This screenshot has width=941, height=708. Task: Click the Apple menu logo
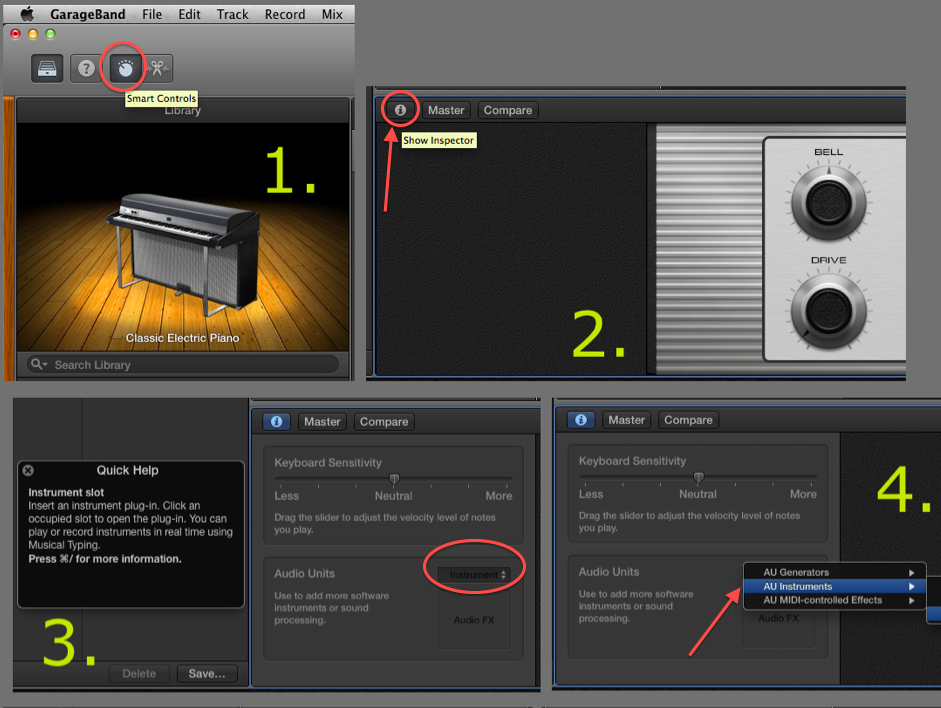pyautogui.click(x=27, y=14)
